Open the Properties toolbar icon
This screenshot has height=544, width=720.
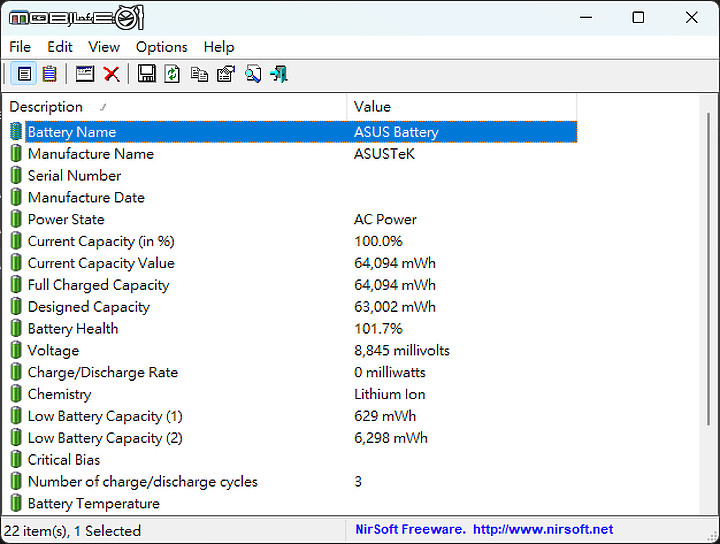pos(226,74)
